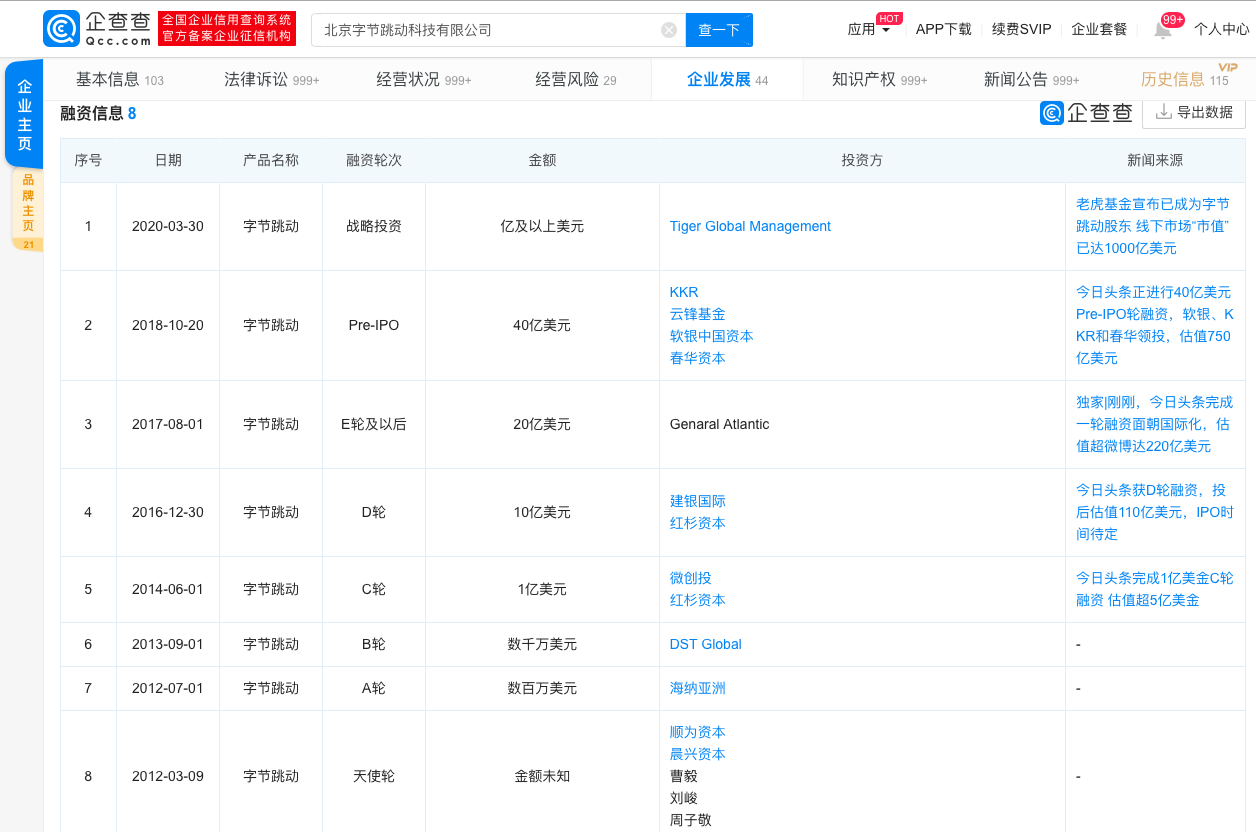Click the 续费SVIP menu item
Viewport: 1256px width, 832px height.
[x=1021, y=30]
